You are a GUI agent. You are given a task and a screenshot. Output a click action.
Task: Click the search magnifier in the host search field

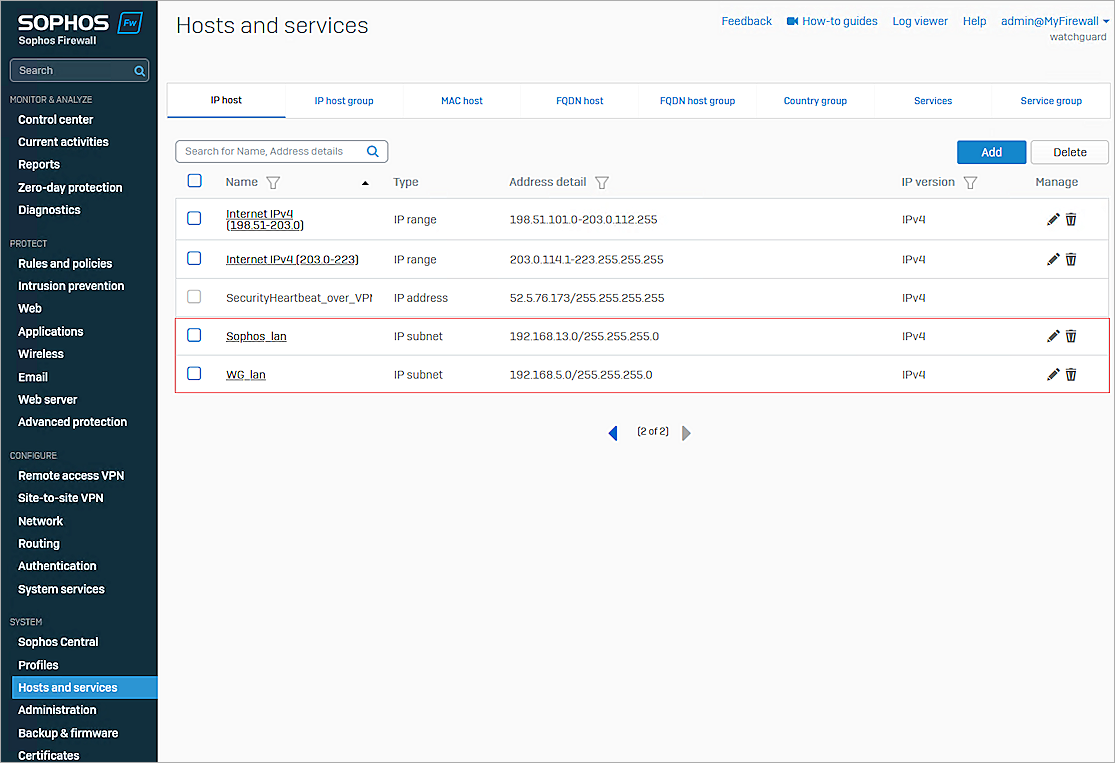373,151
